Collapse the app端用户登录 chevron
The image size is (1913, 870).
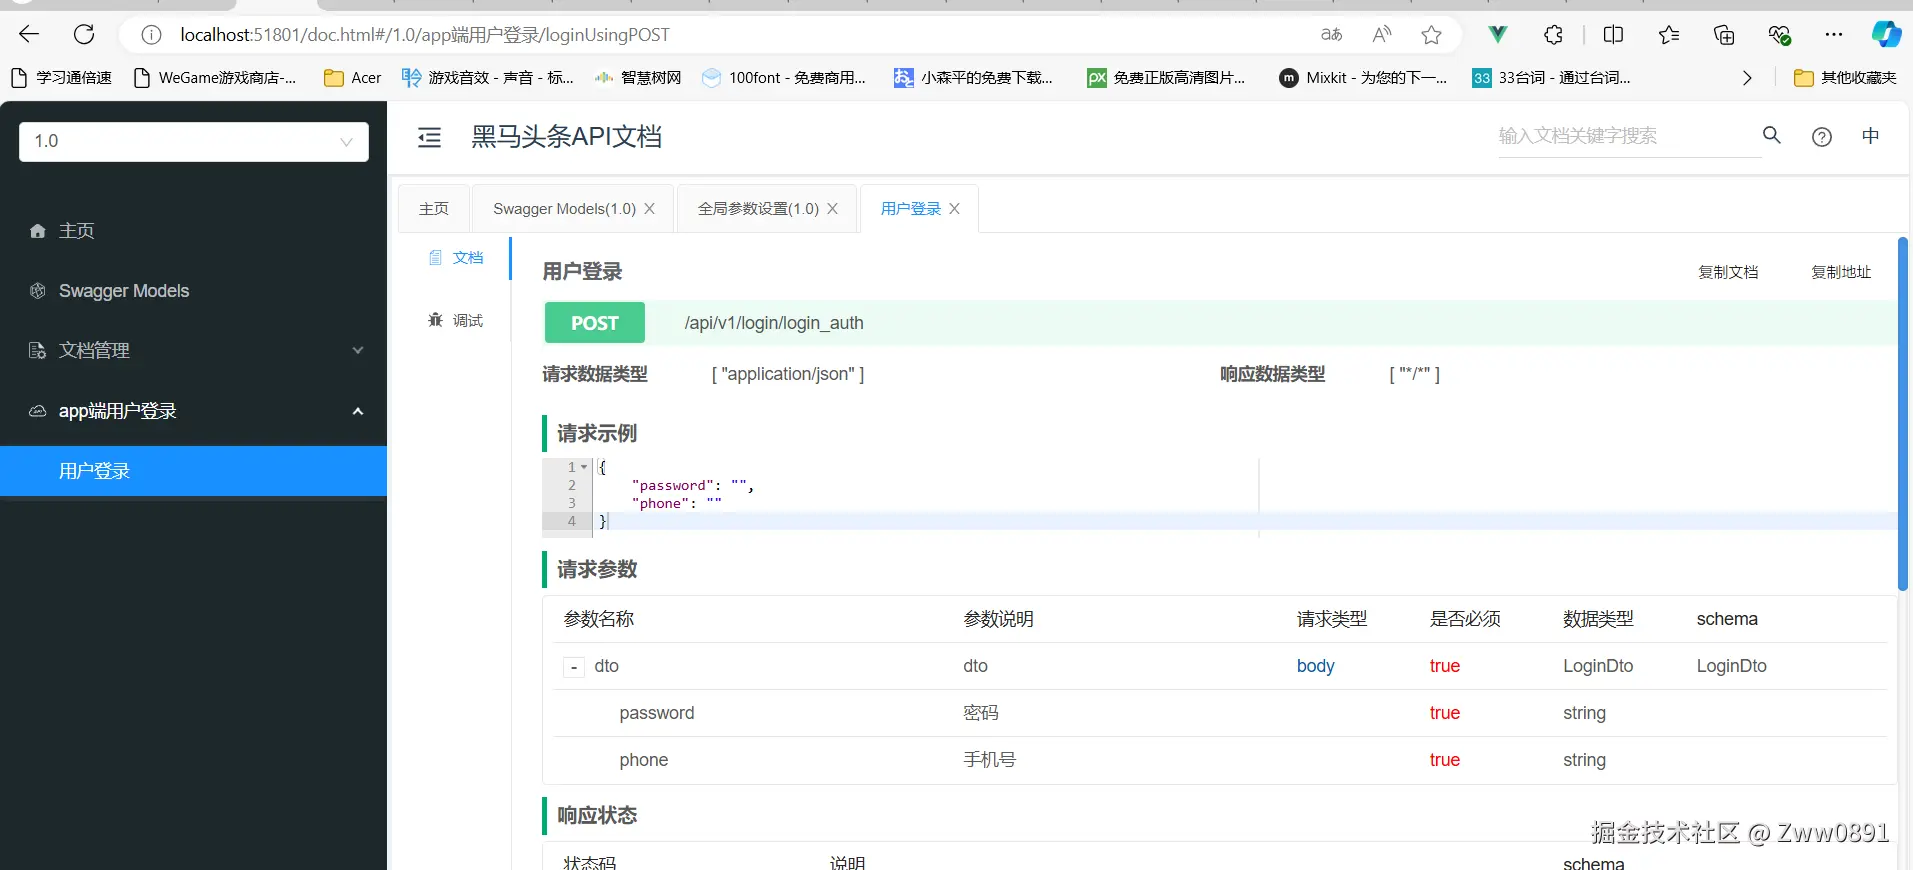coord(358,411)
